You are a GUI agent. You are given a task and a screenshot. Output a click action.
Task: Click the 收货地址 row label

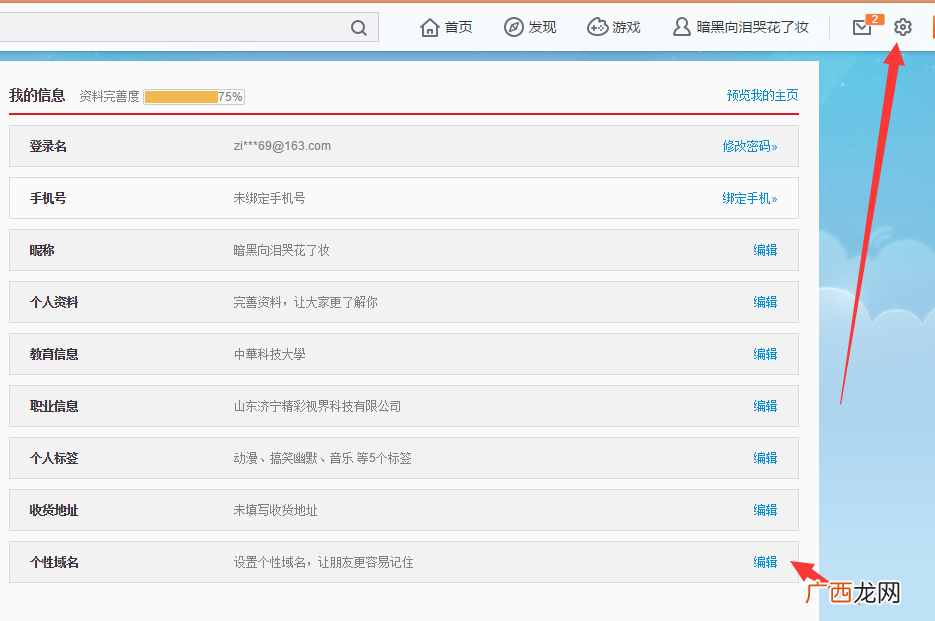54,510
